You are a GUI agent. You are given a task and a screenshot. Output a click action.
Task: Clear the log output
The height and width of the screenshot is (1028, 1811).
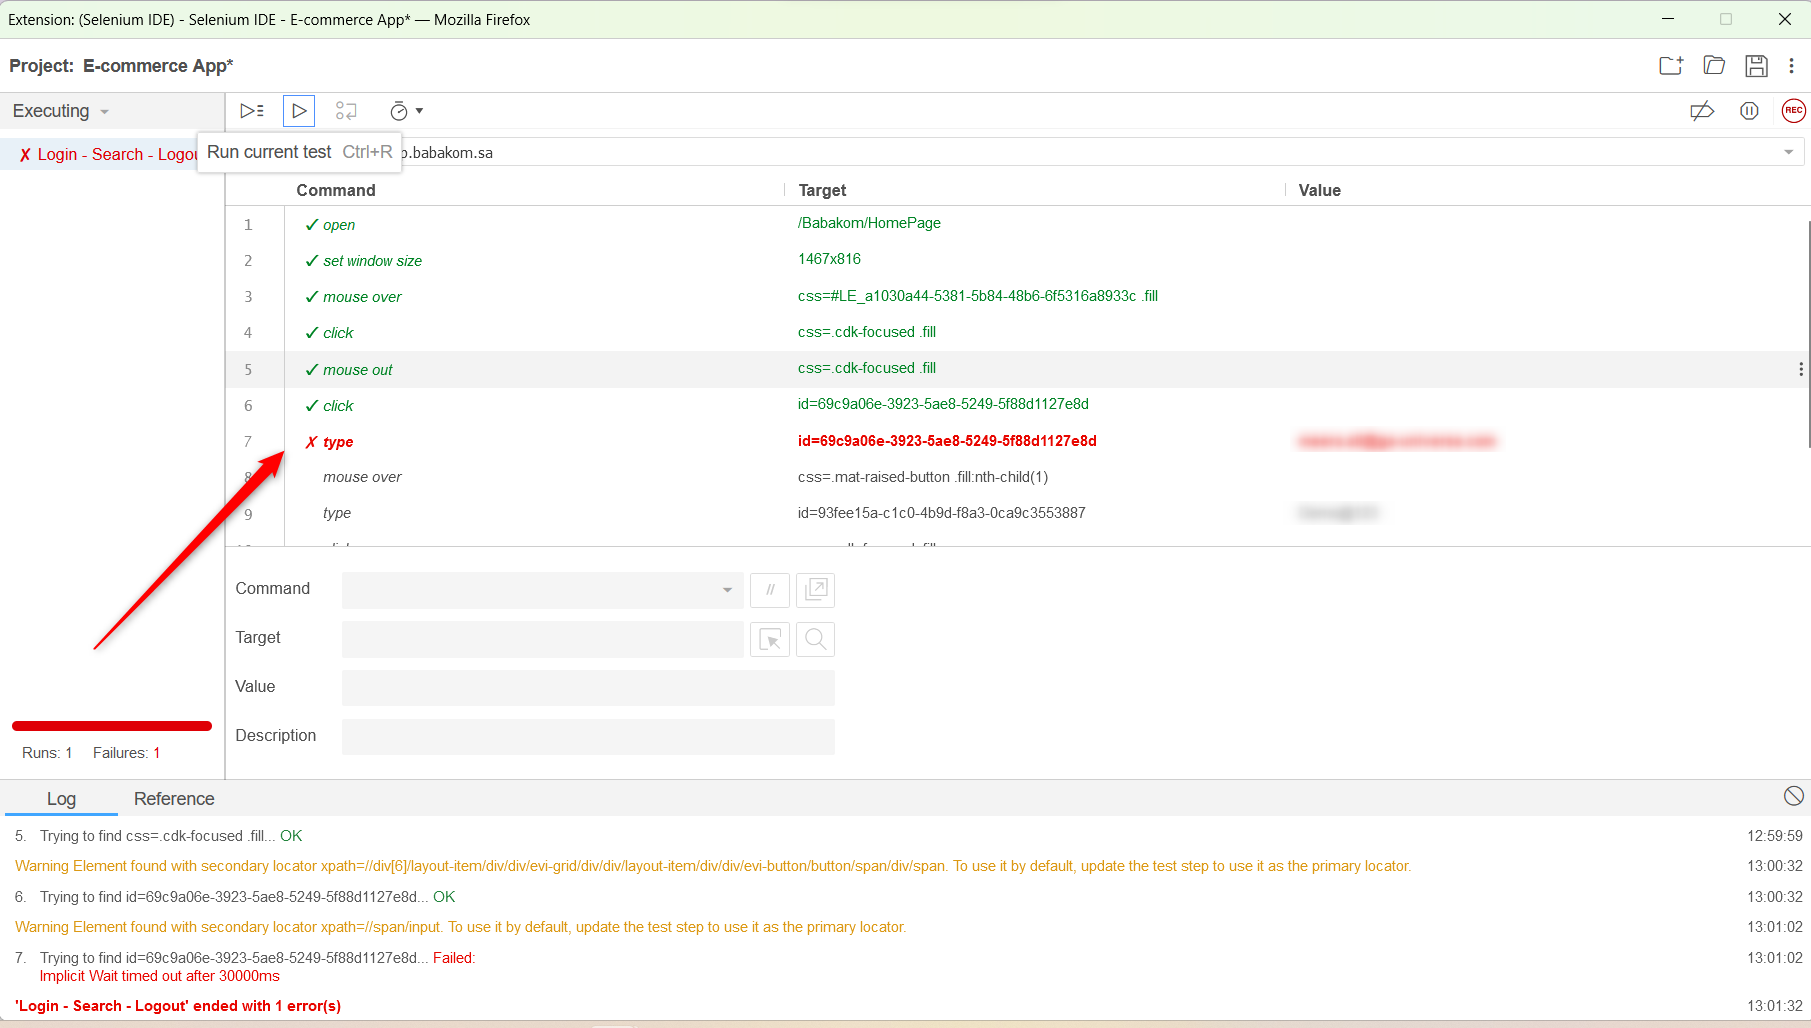(1793, 796)
